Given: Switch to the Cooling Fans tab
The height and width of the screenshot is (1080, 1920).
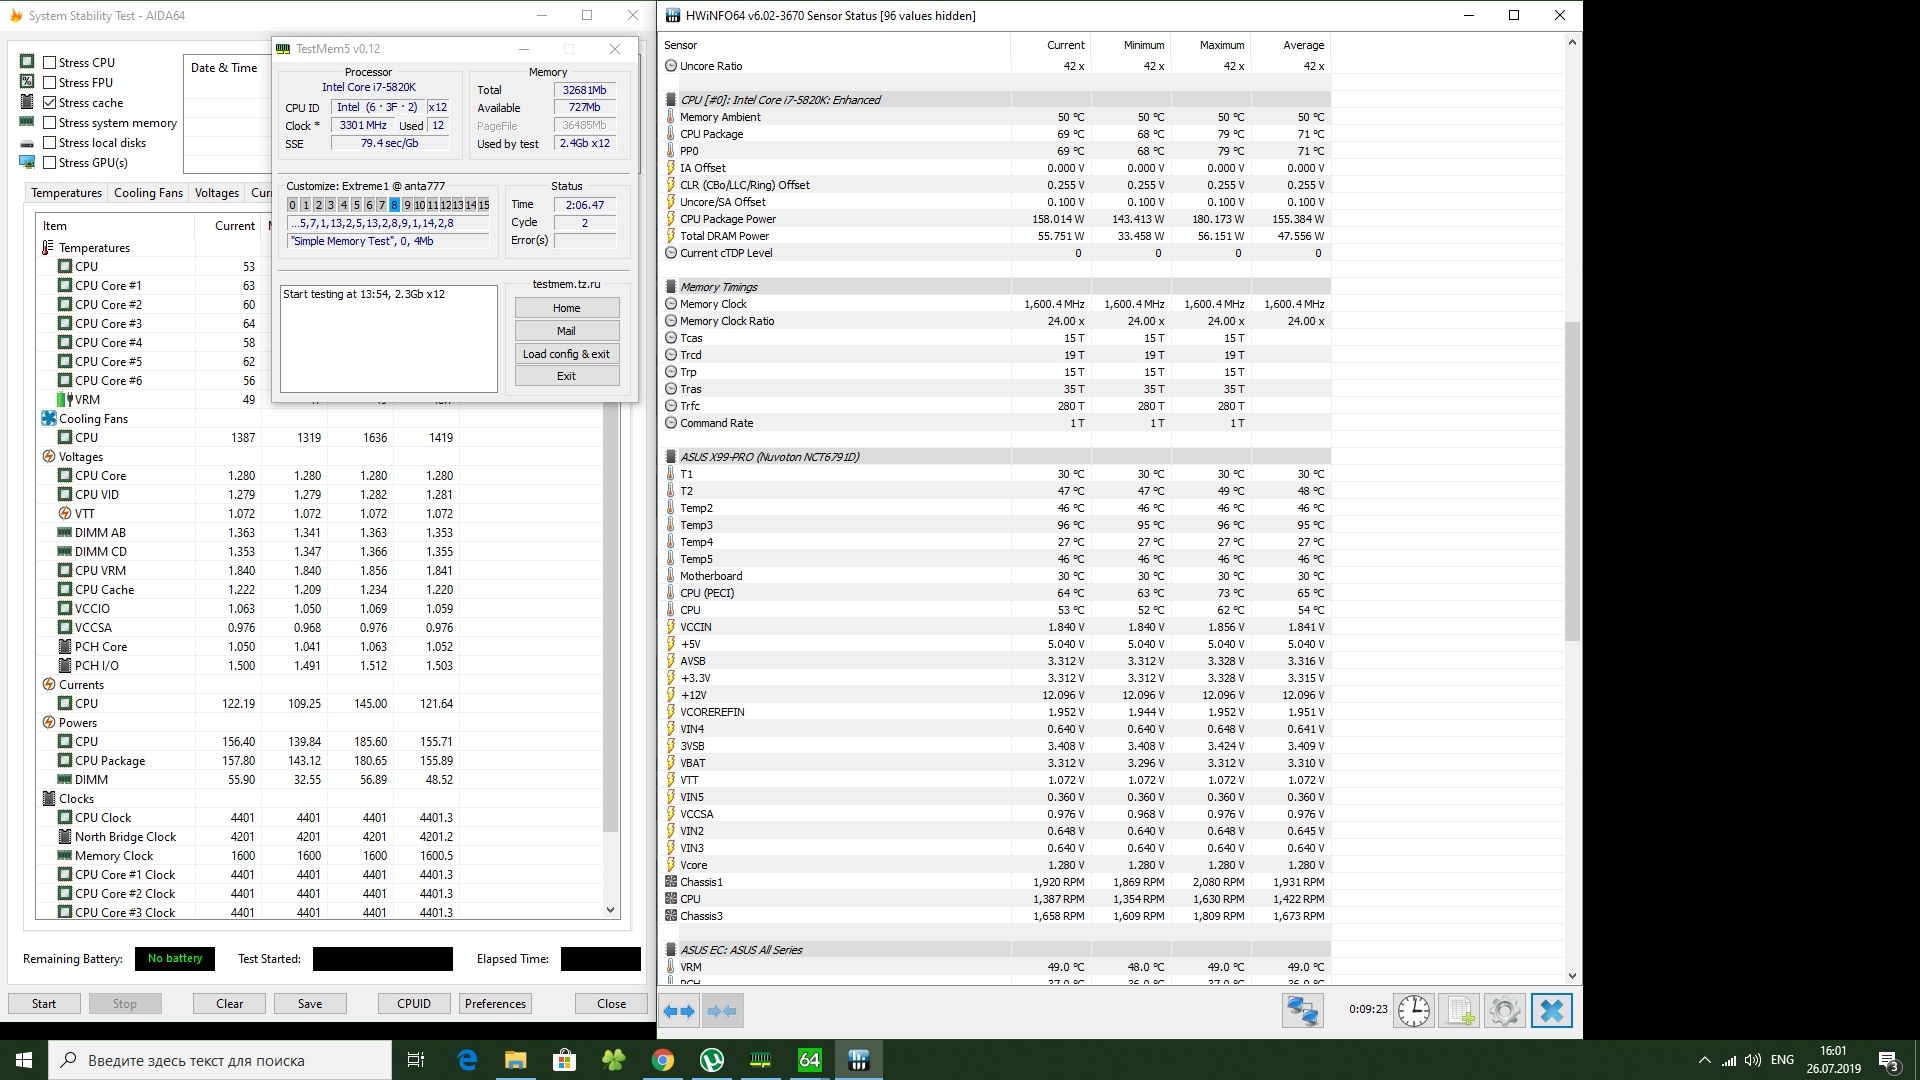Looking at the screenshot, I should point(148,193).
